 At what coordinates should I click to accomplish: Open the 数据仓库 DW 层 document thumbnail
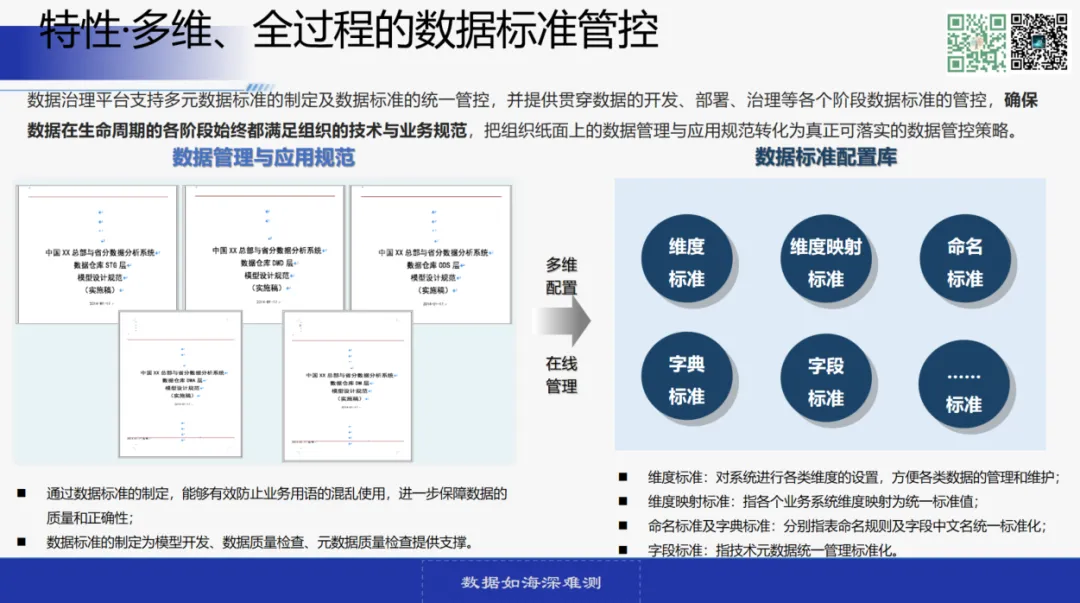[x=348, y=385]
